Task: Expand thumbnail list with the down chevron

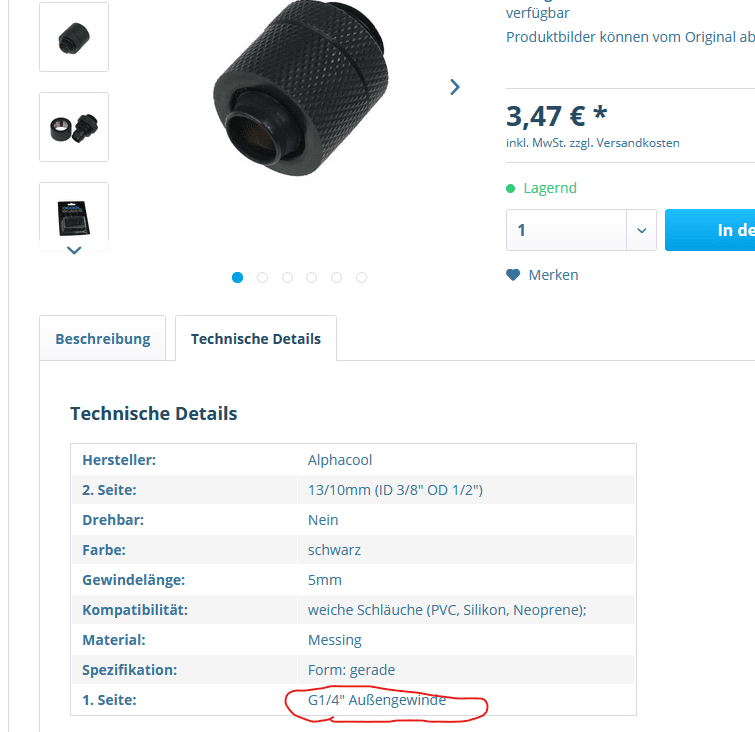Action: coord(74,250)
